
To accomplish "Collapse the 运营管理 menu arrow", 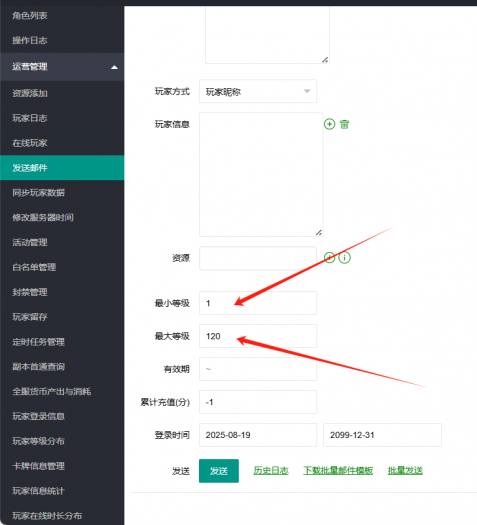I will pyautogui.click(x=114, y=67).
